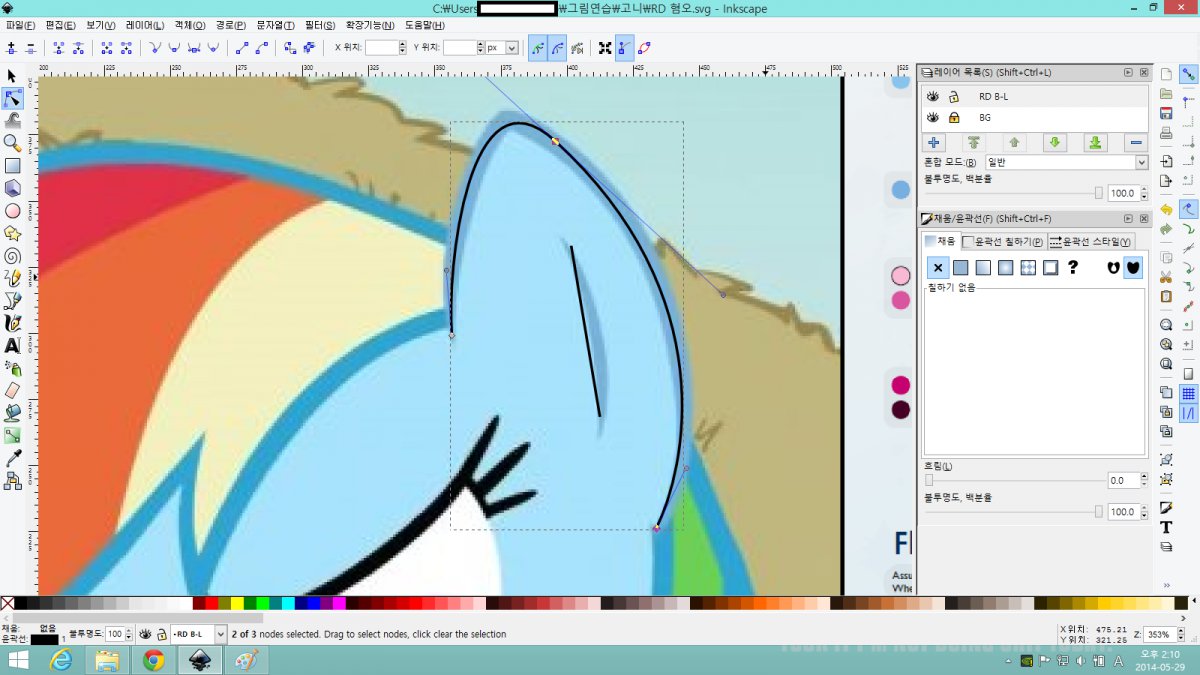Open the 편집(E) menu
This screenshot has width=1200, height=675.
pyautogui.click(x=60, y=24)
